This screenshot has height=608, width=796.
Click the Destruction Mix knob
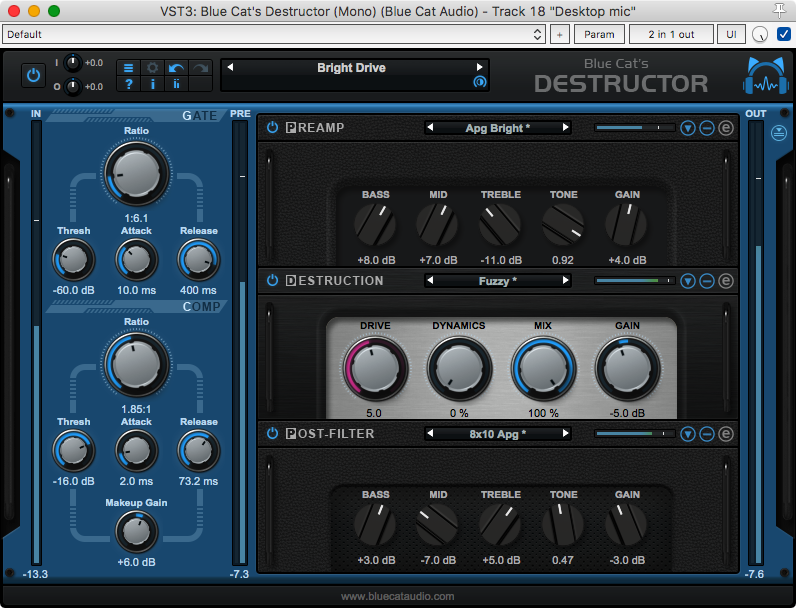tap(543, 369)
